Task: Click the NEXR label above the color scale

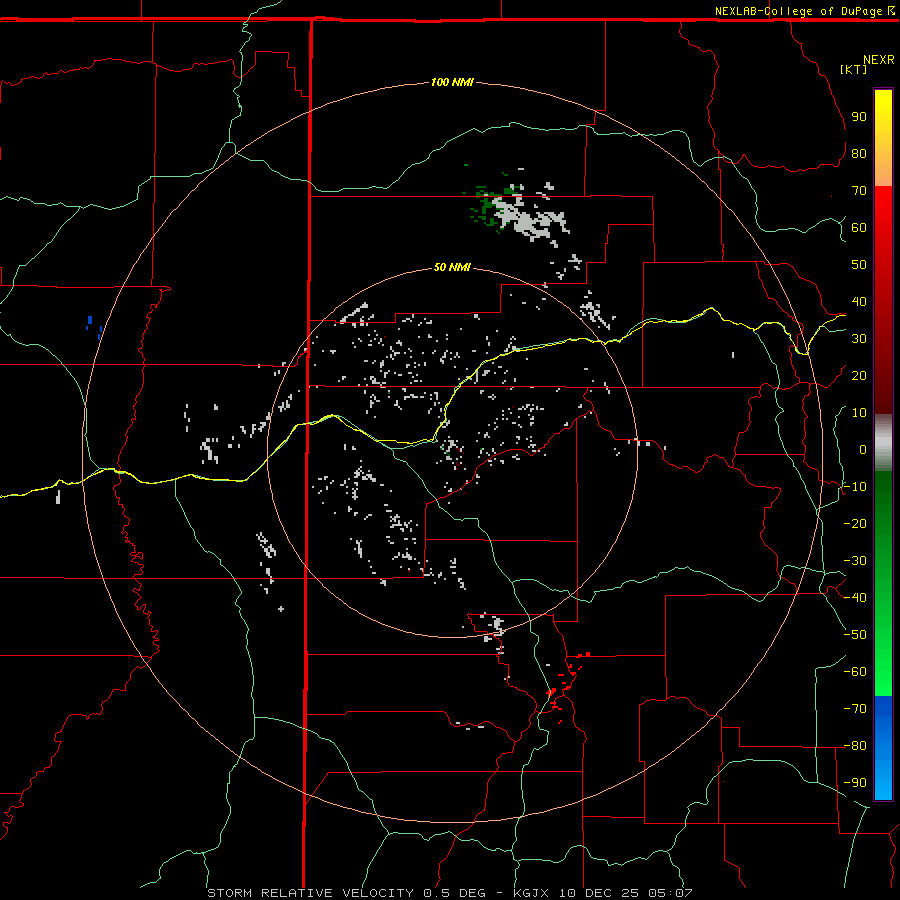Action: [879, 60]
